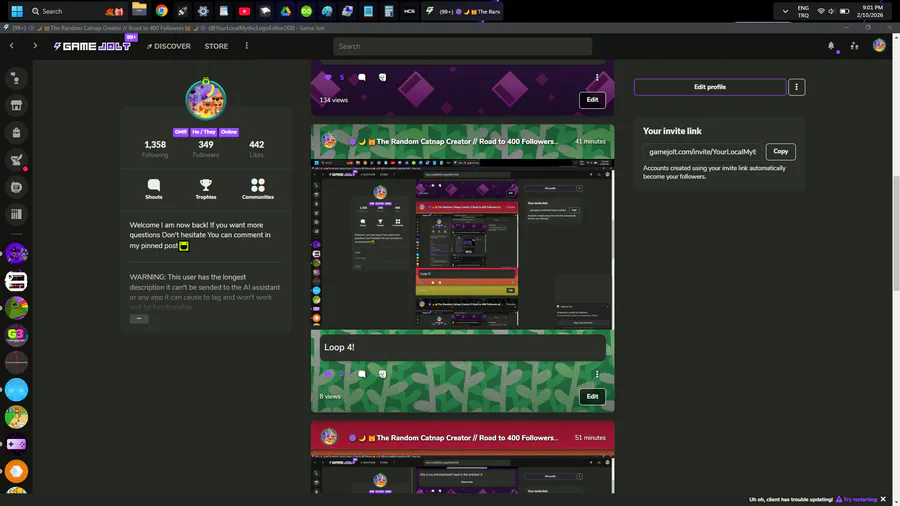Screen dimensions: 900x506
Task: View the 349 Followers list
Action: pos(205,149)
